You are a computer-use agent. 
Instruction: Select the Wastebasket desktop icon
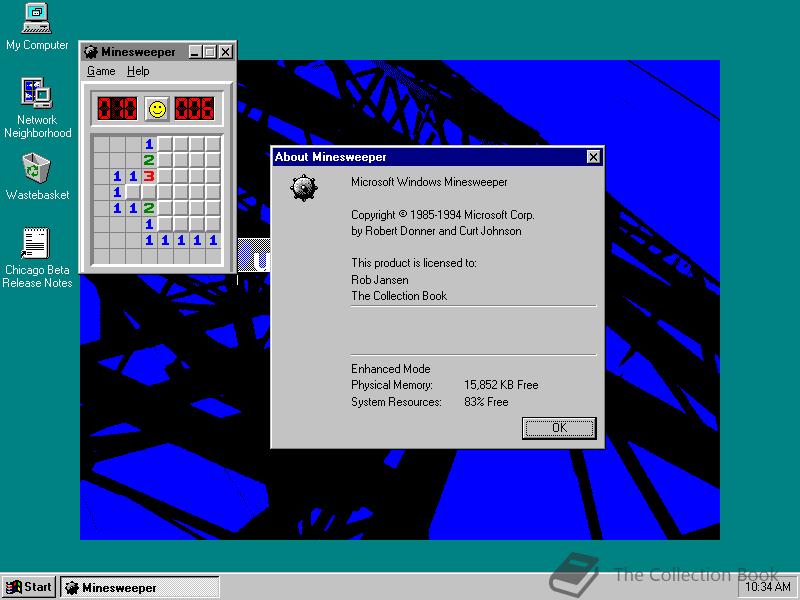tap(37, 177)
